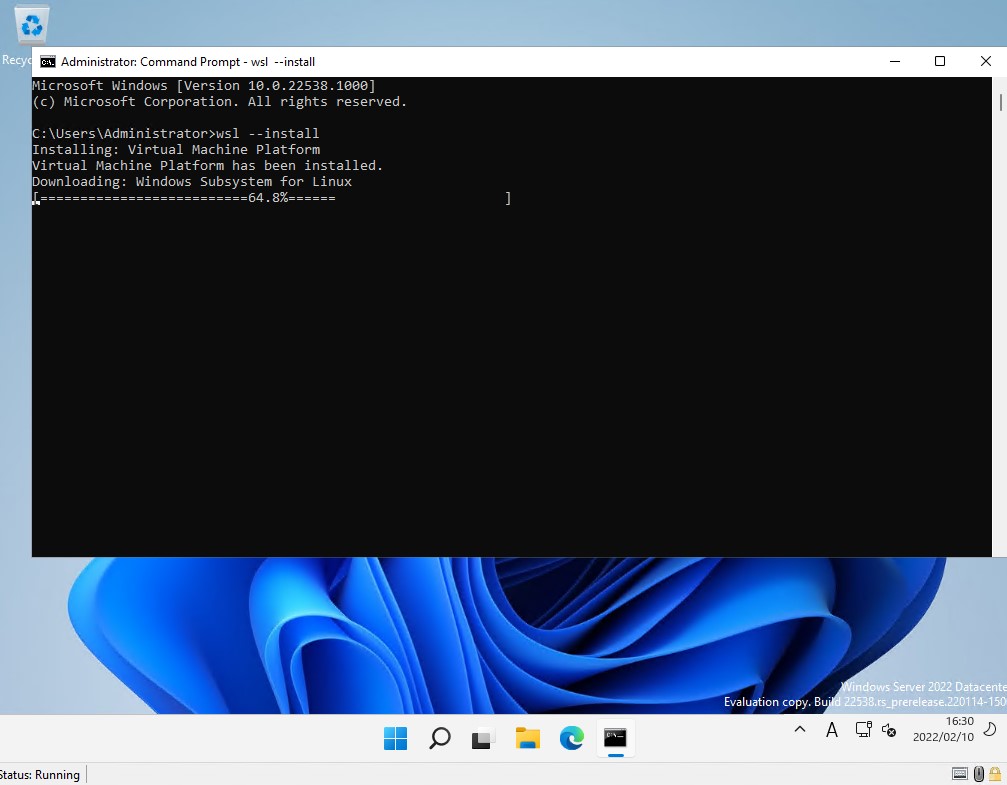1007x785 pixels.
Task: Click mouse icon in VM status bar
Action: click(x=978, y=774)
